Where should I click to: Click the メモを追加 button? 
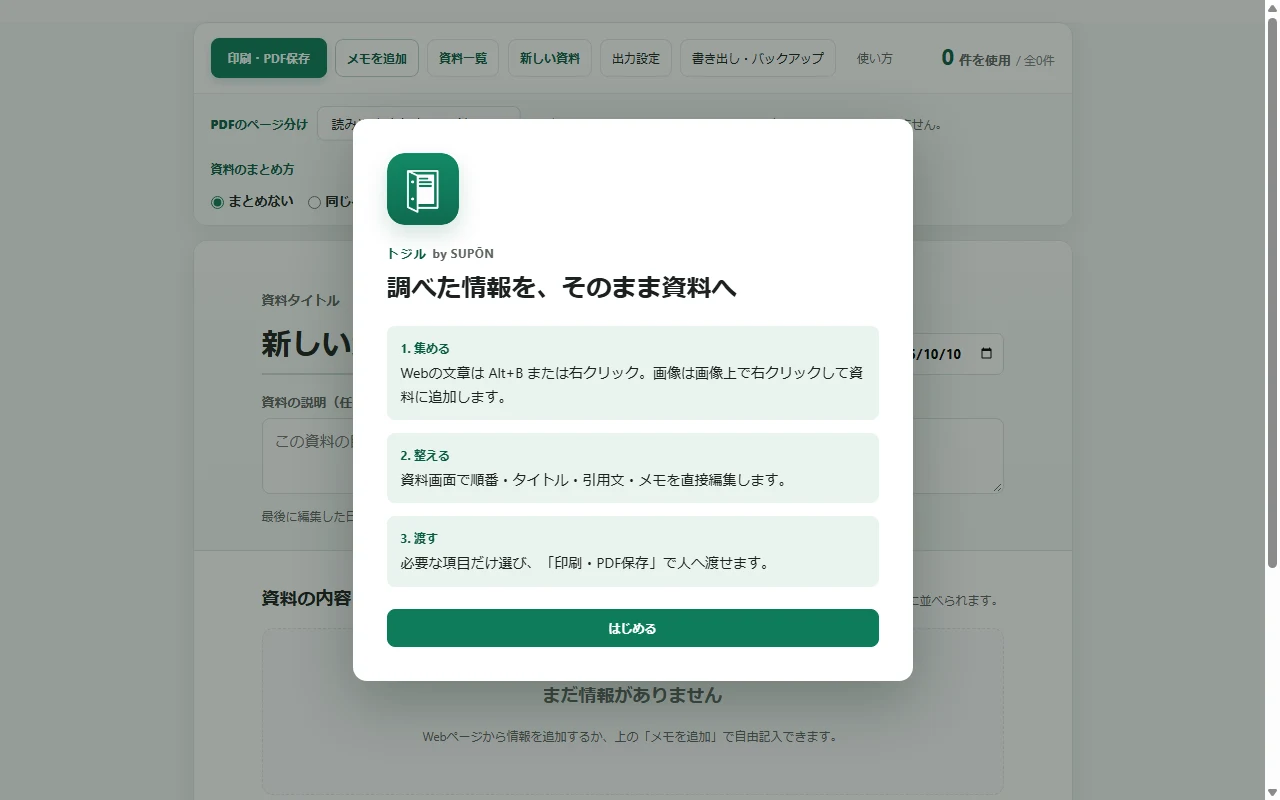coord(377,58)
